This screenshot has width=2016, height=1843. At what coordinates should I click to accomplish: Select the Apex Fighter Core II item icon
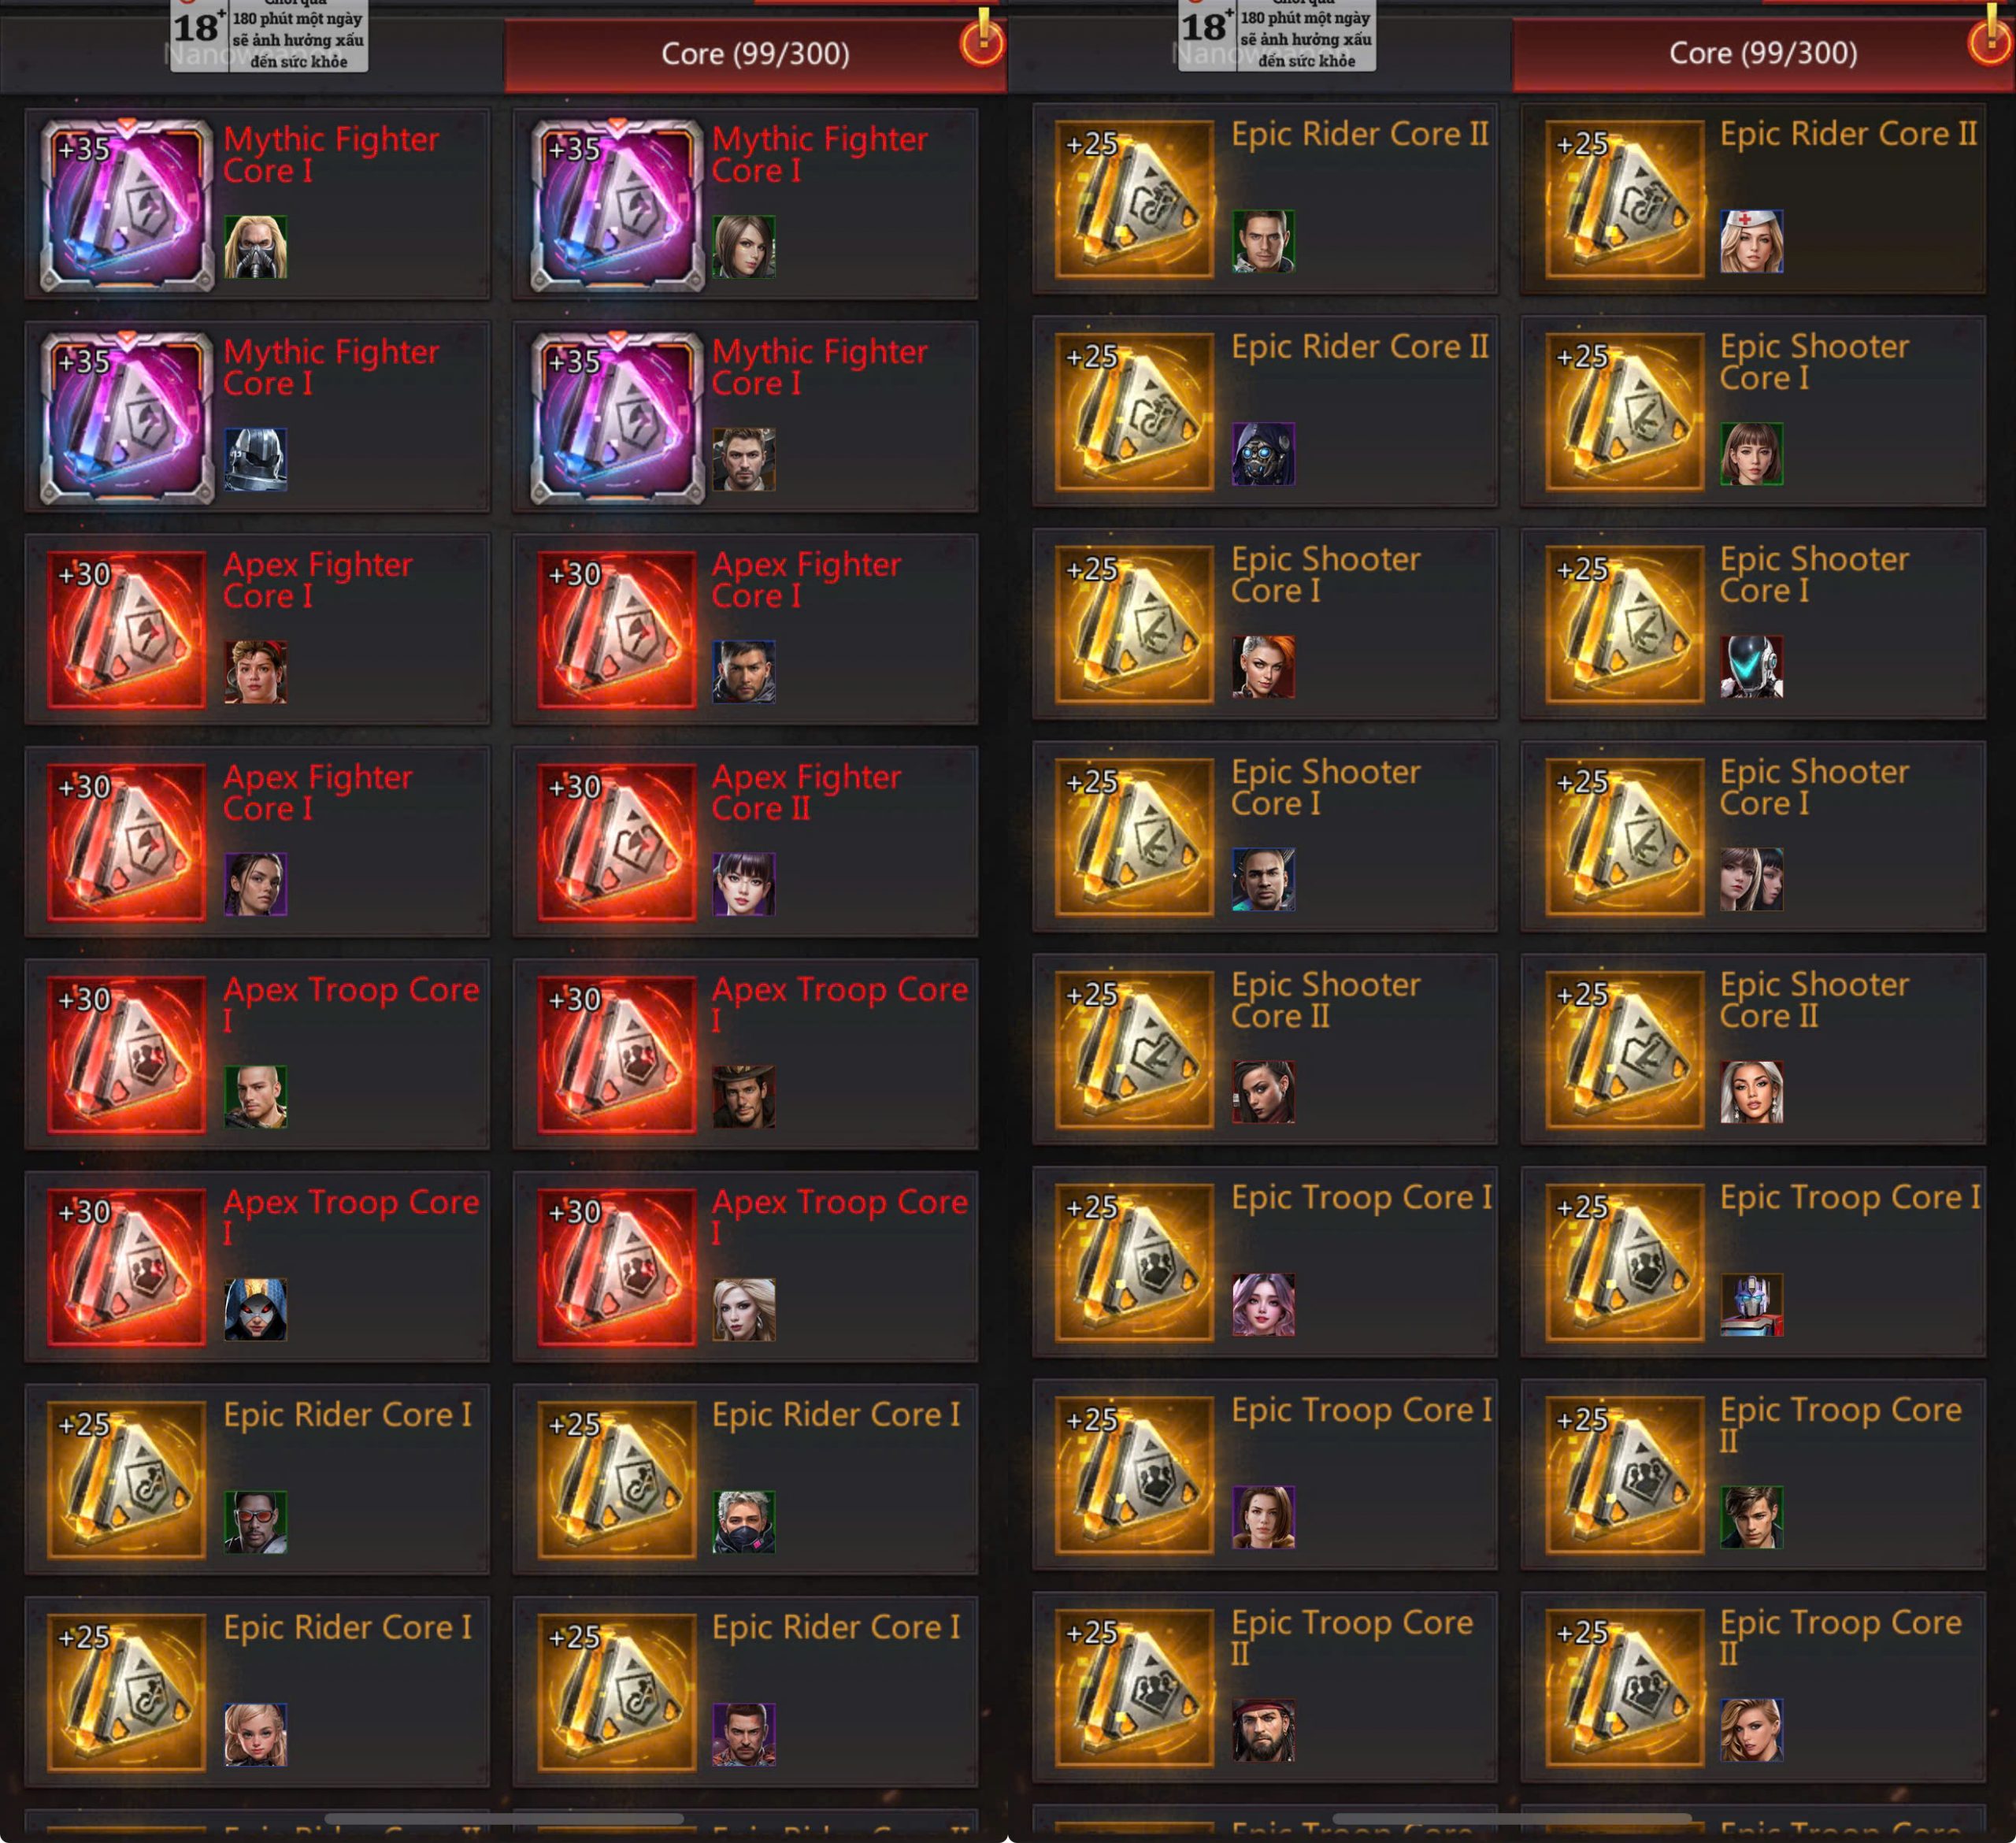point(616,842)
